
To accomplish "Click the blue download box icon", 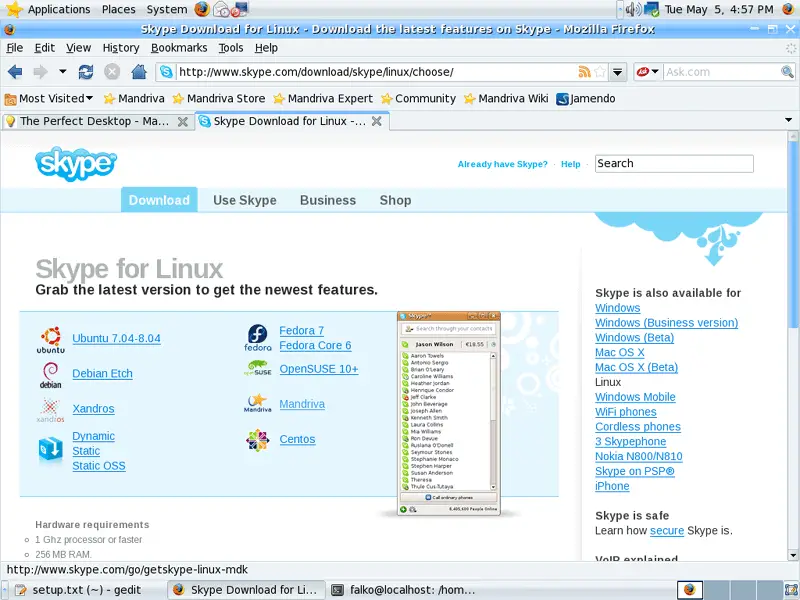I will 51,449.
